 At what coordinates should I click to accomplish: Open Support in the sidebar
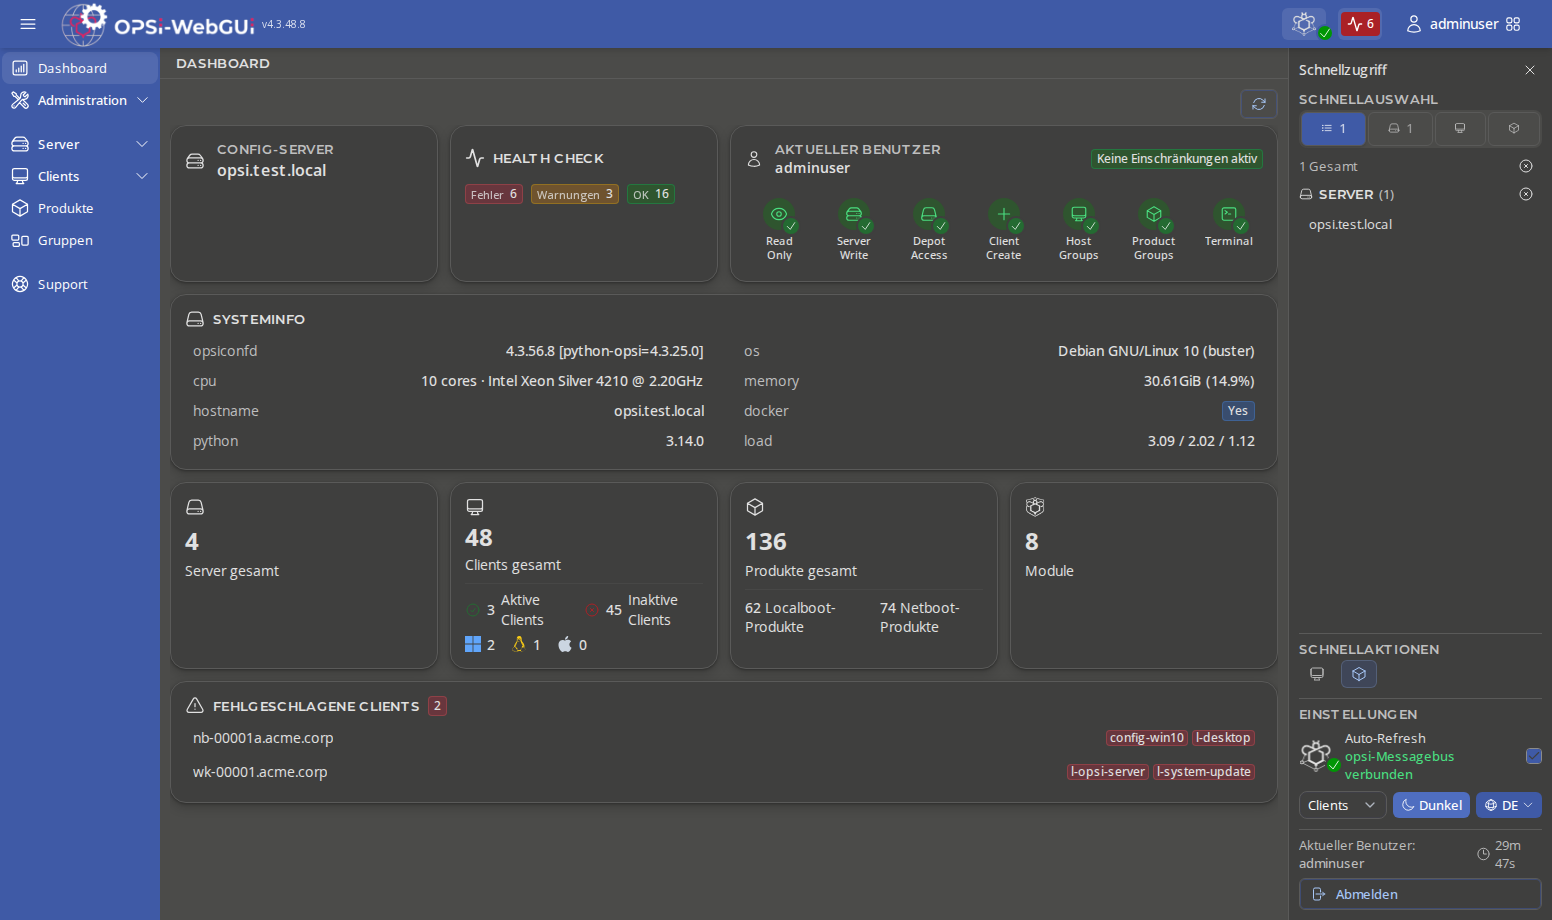click(79, 284)
